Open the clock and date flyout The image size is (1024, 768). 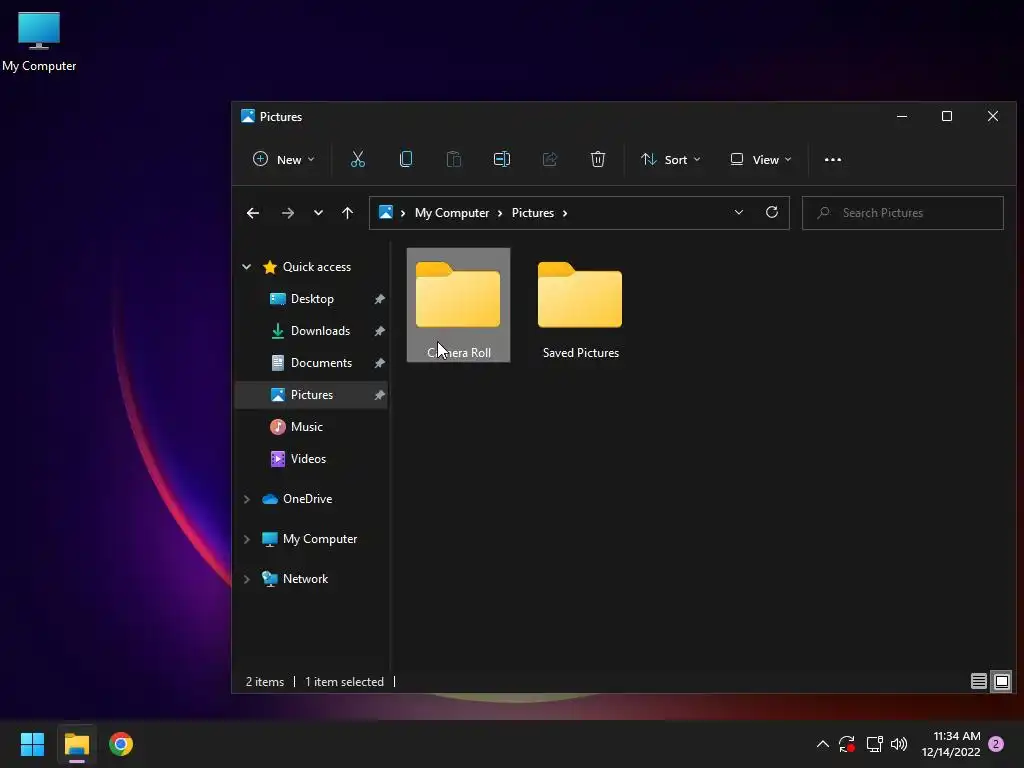[951, 744]
